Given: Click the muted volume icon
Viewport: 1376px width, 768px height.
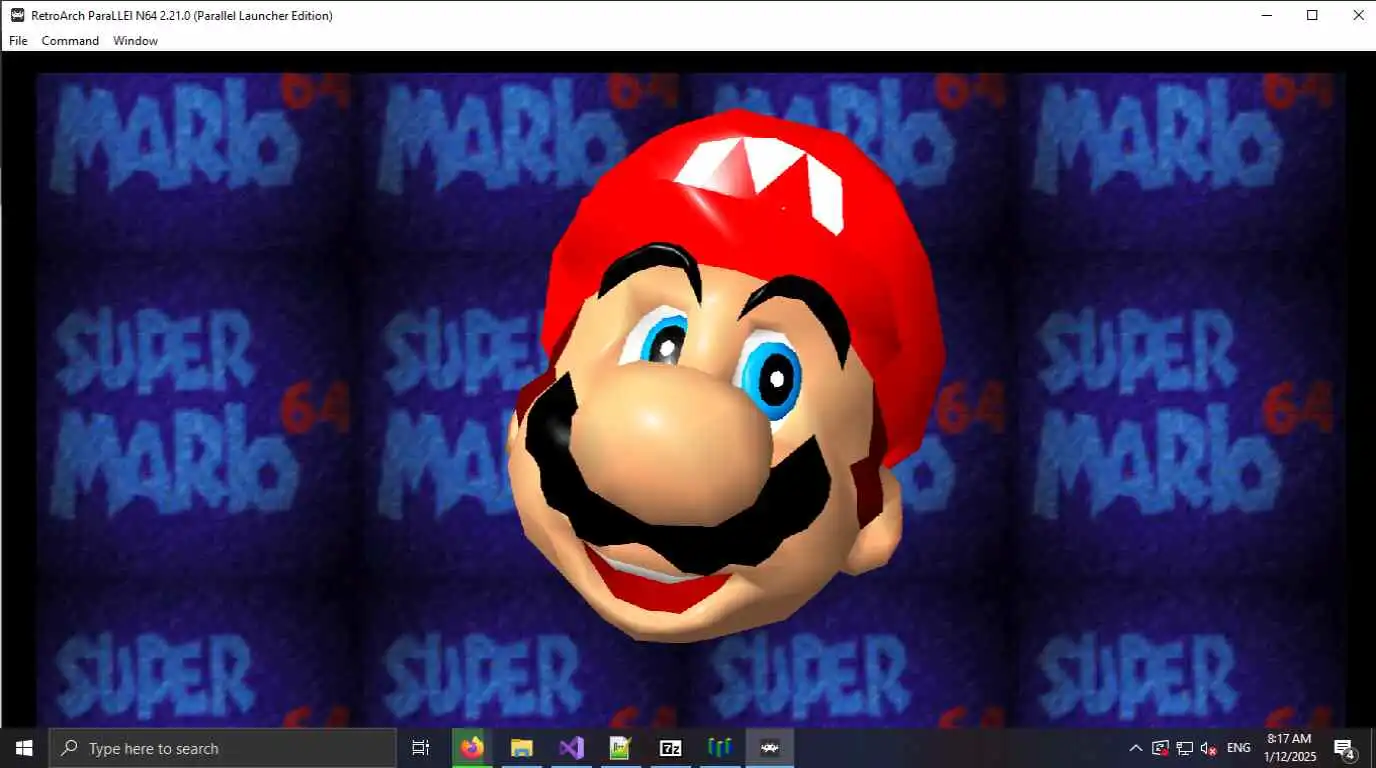Looking at the screenshot, I should 1208,748.
